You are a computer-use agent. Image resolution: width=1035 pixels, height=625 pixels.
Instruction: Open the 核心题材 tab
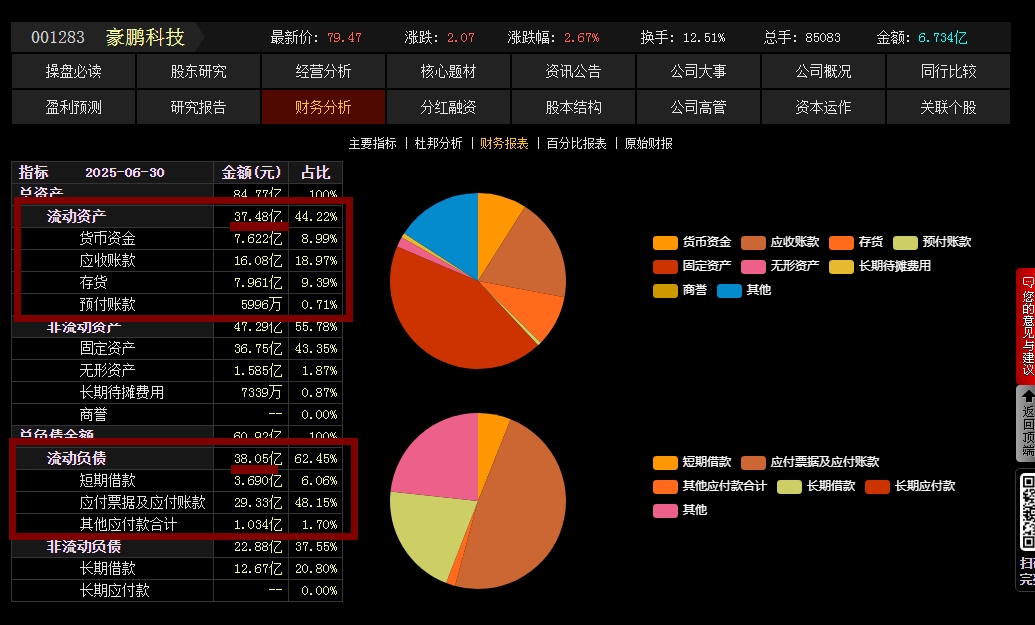tap(448, 71)
